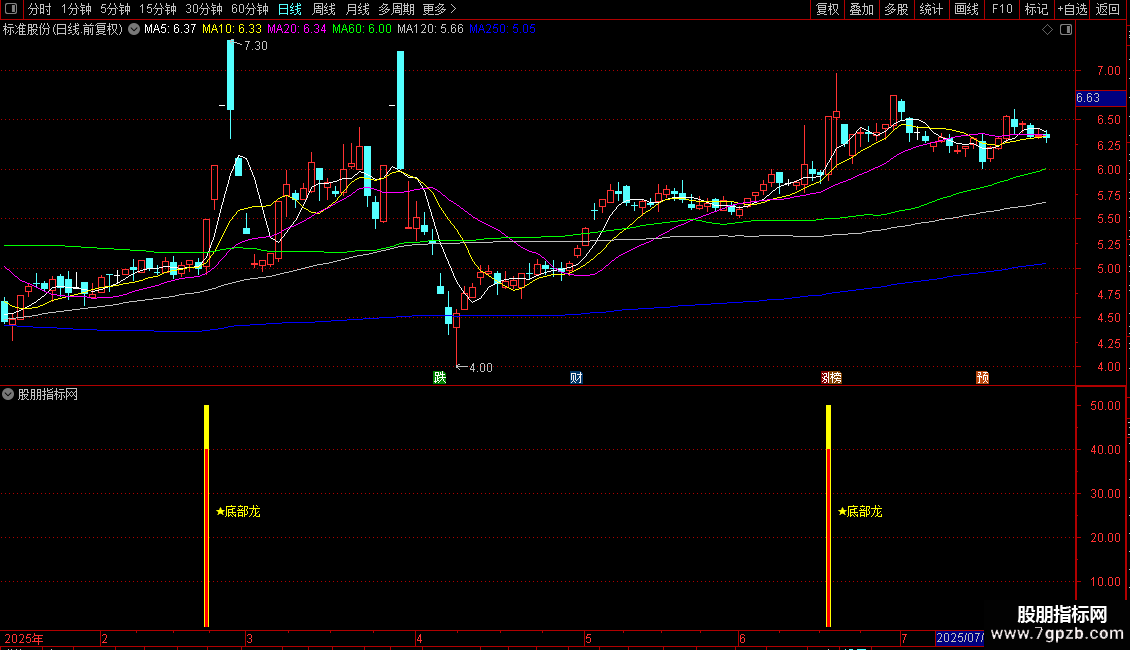Open the blue 财 financial report marker
Screen dimensions: 1130x650
pos(576,378)
